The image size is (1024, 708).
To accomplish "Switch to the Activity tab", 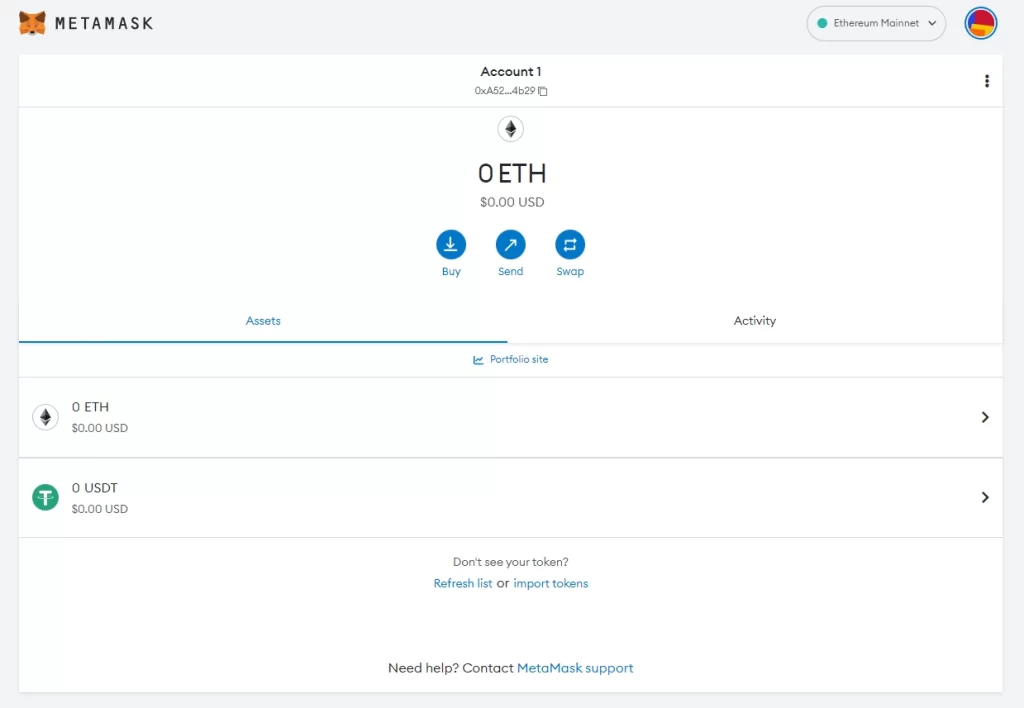I will pyautogui.click(x=755, y=321).
